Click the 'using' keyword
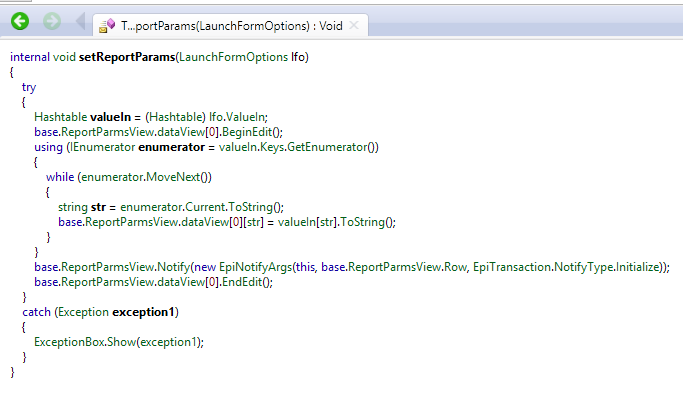The image size is (683, 396). coord(48,147)
